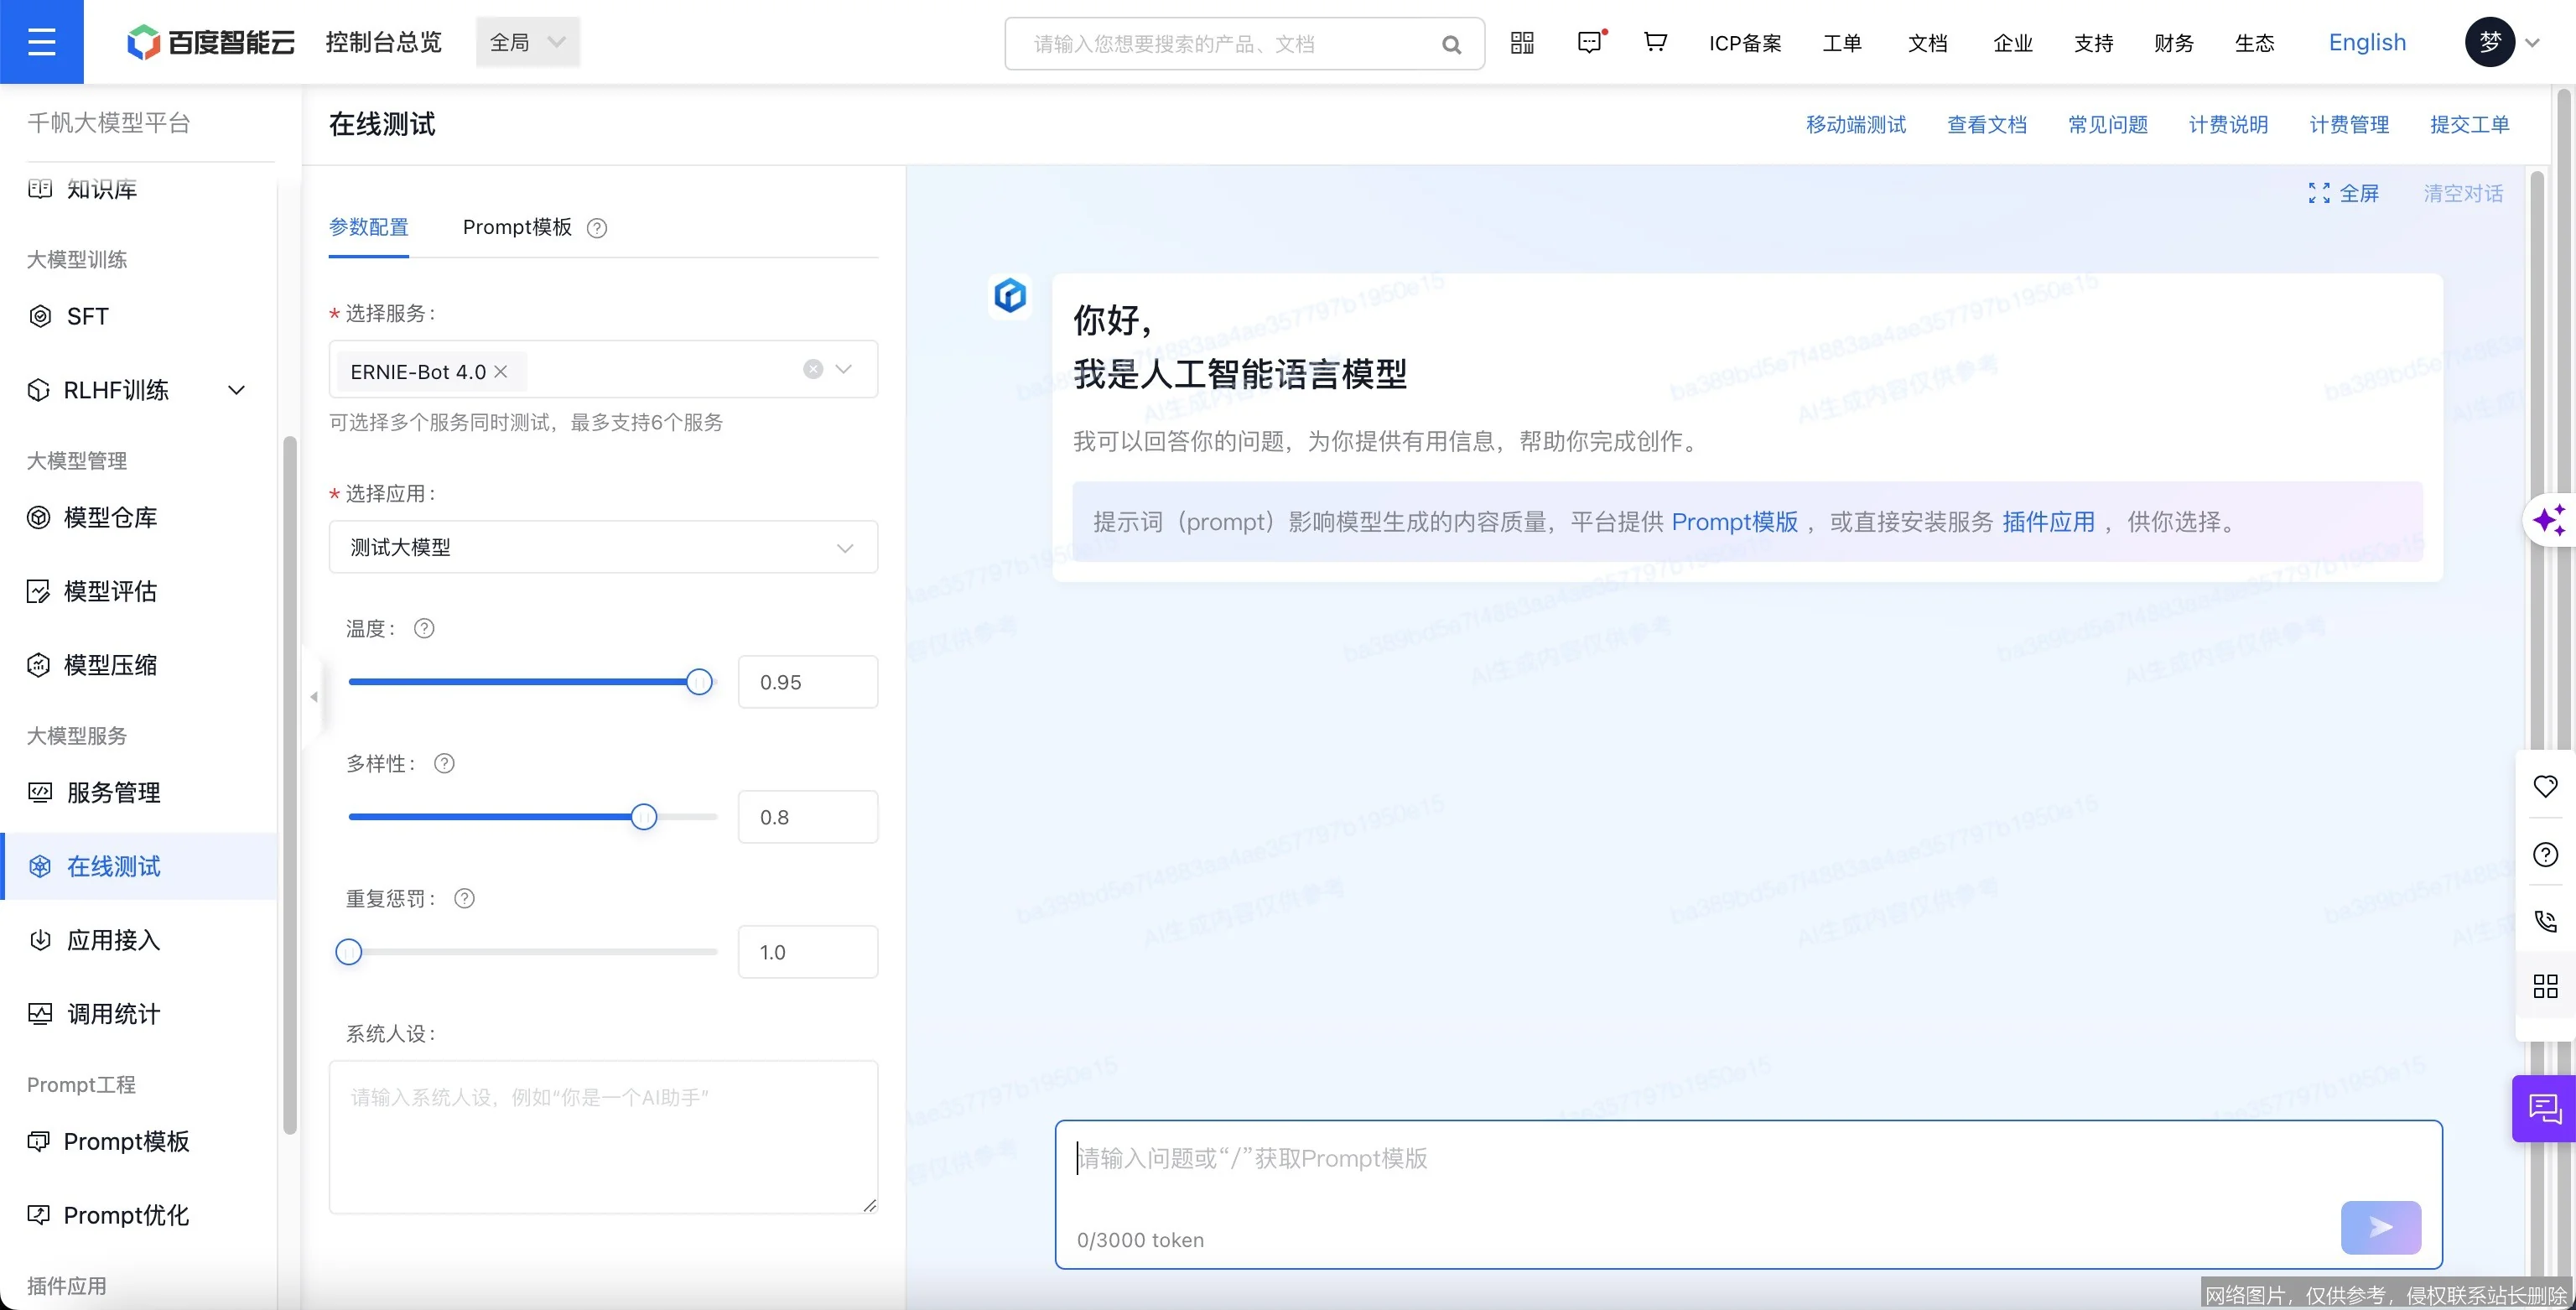Open 移动端测试 link
Screen dimensions: 2576x1310
1856,124
